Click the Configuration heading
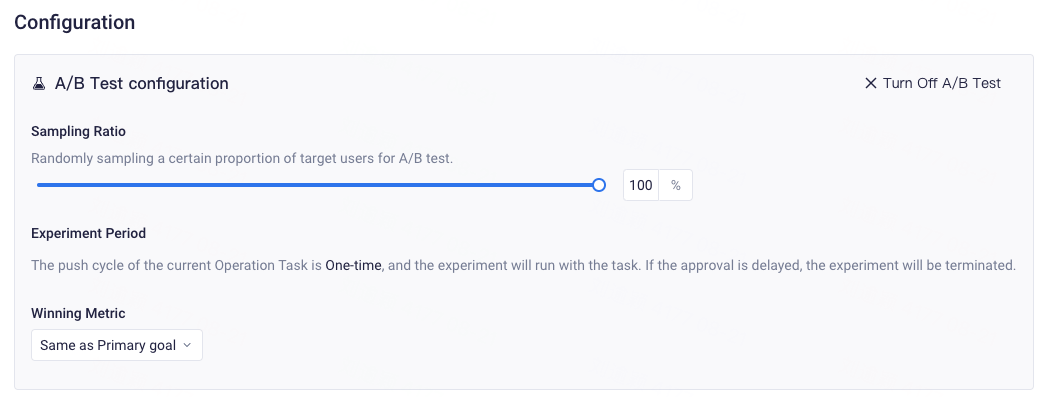Viewport: 1047px width, 397px height. tap(75, 22)
